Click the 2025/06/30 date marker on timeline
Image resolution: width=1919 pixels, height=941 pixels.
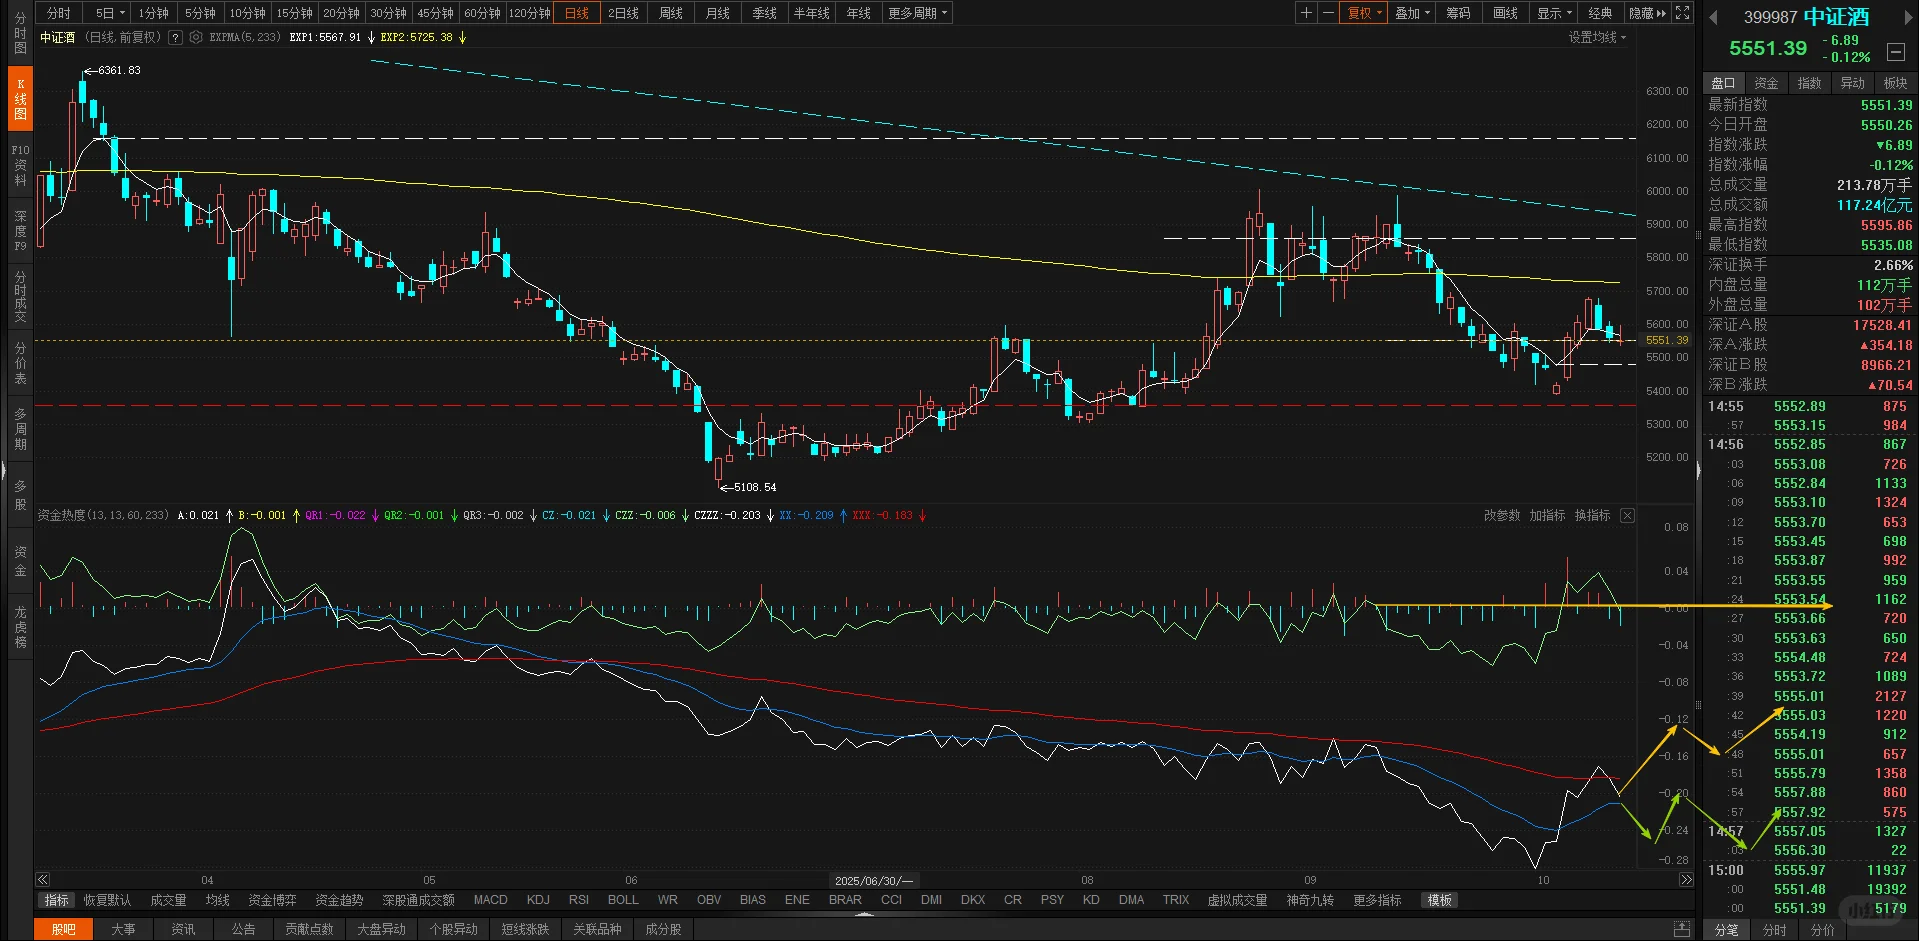(x=874, y=880)
